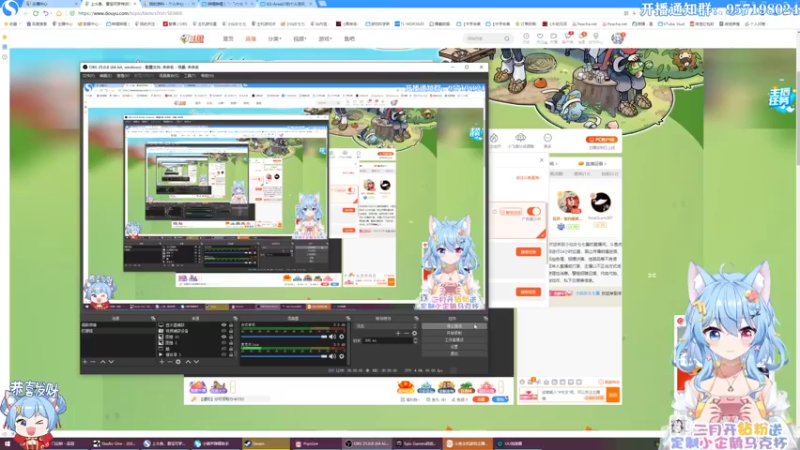Move the scene down with the Scenes down arrow
The height and width of the screenshot is (450, 800).
click(x=111, y=362)
